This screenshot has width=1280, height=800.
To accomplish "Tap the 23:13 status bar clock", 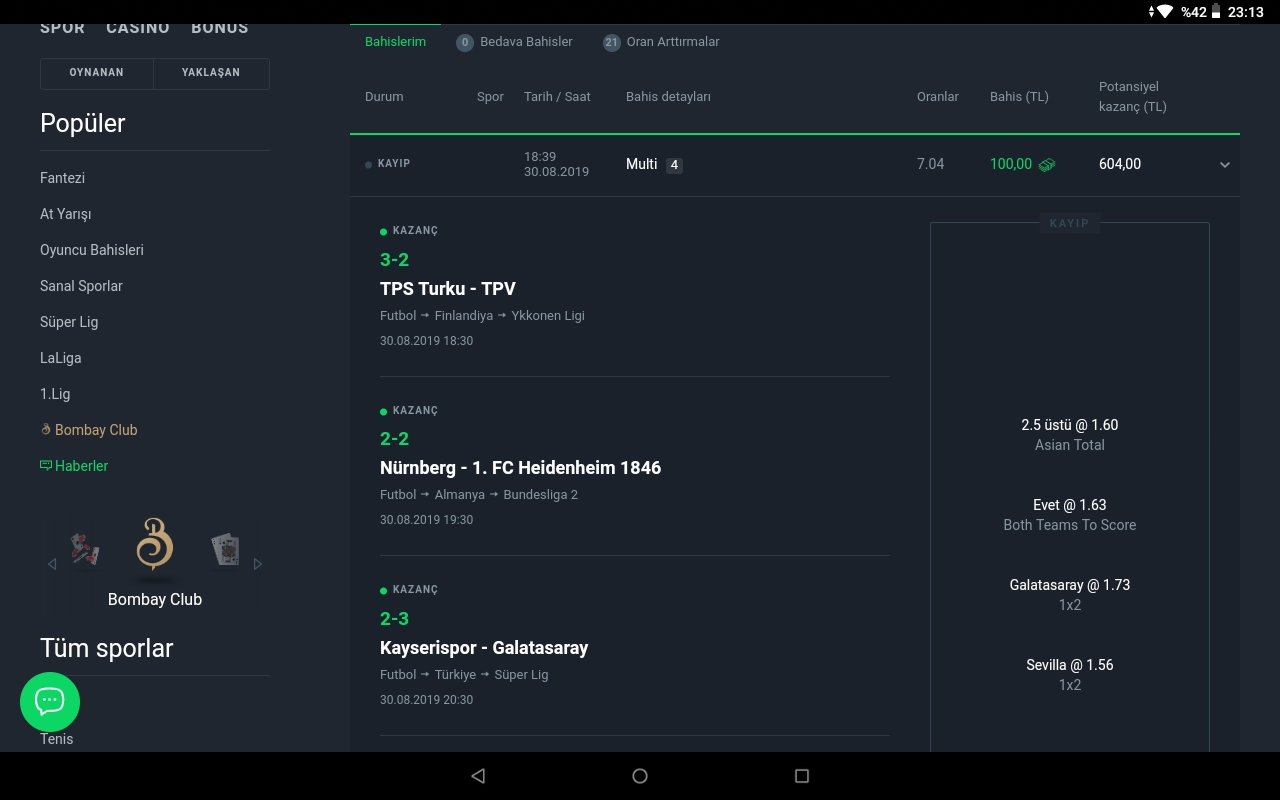I will tap(1246, 12).
